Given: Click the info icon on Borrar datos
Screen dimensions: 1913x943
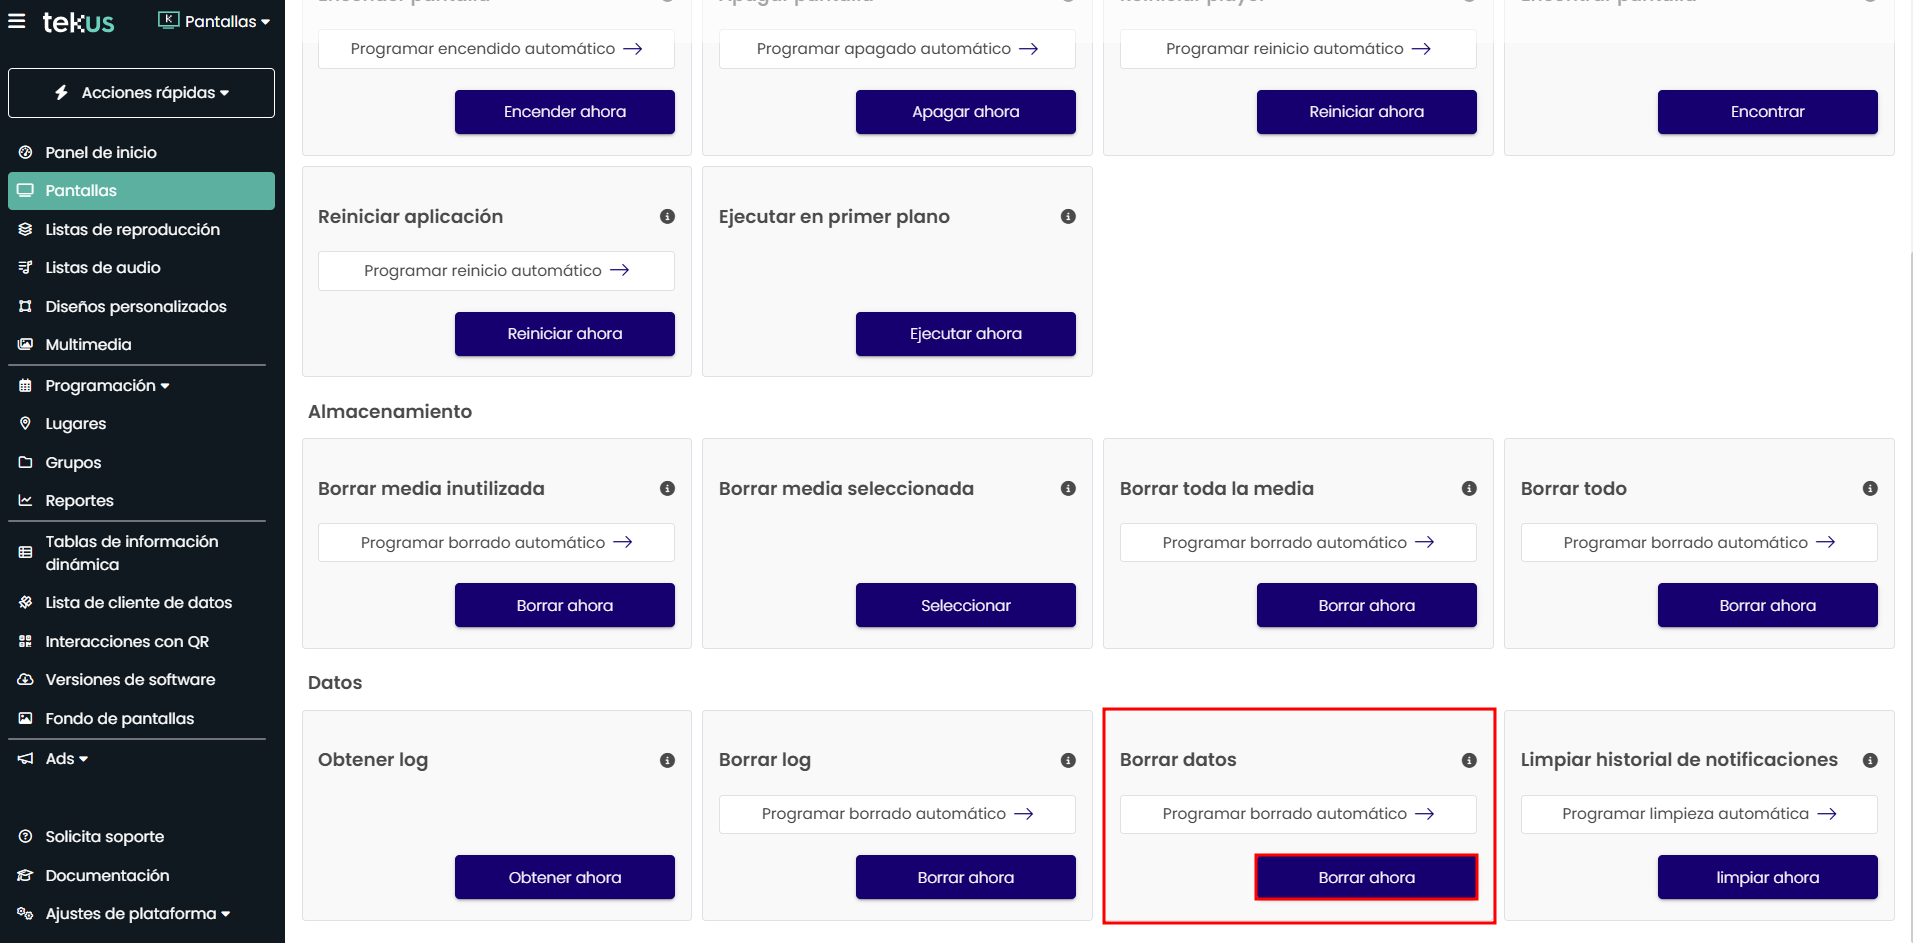Looking at the screenshot, I should coord(1469,760).
